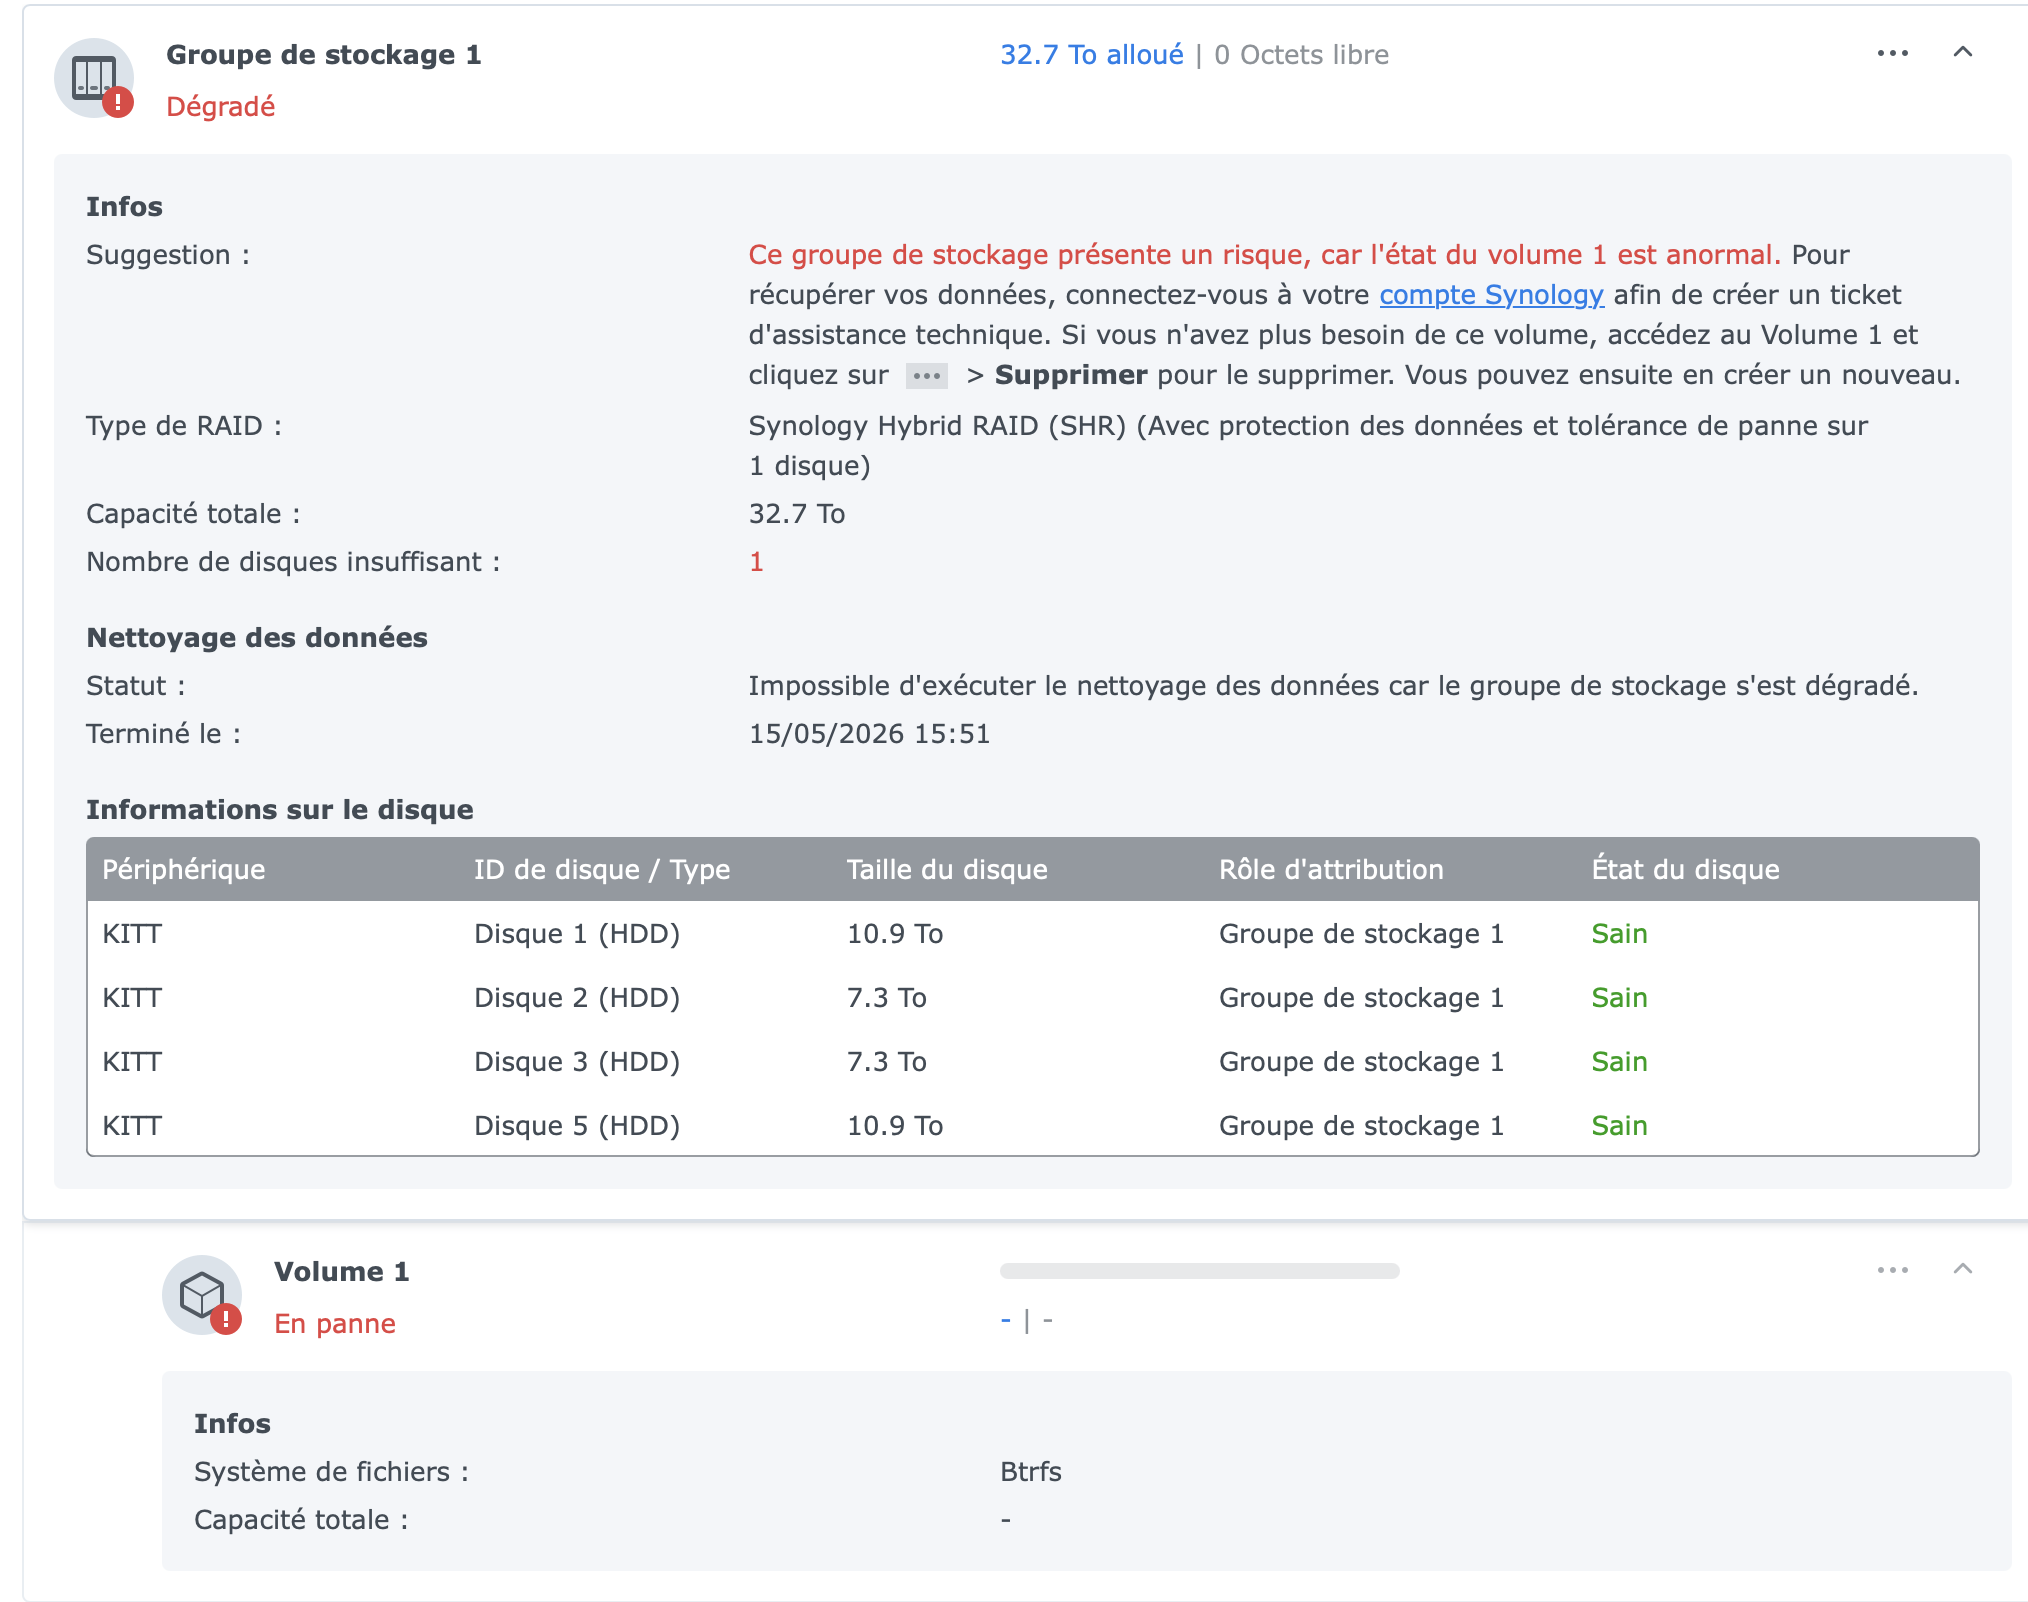Click Groupe de stockage 1 role for Disque 2
Screen dimensions: 2028x1602
[x=1361, y=998]
